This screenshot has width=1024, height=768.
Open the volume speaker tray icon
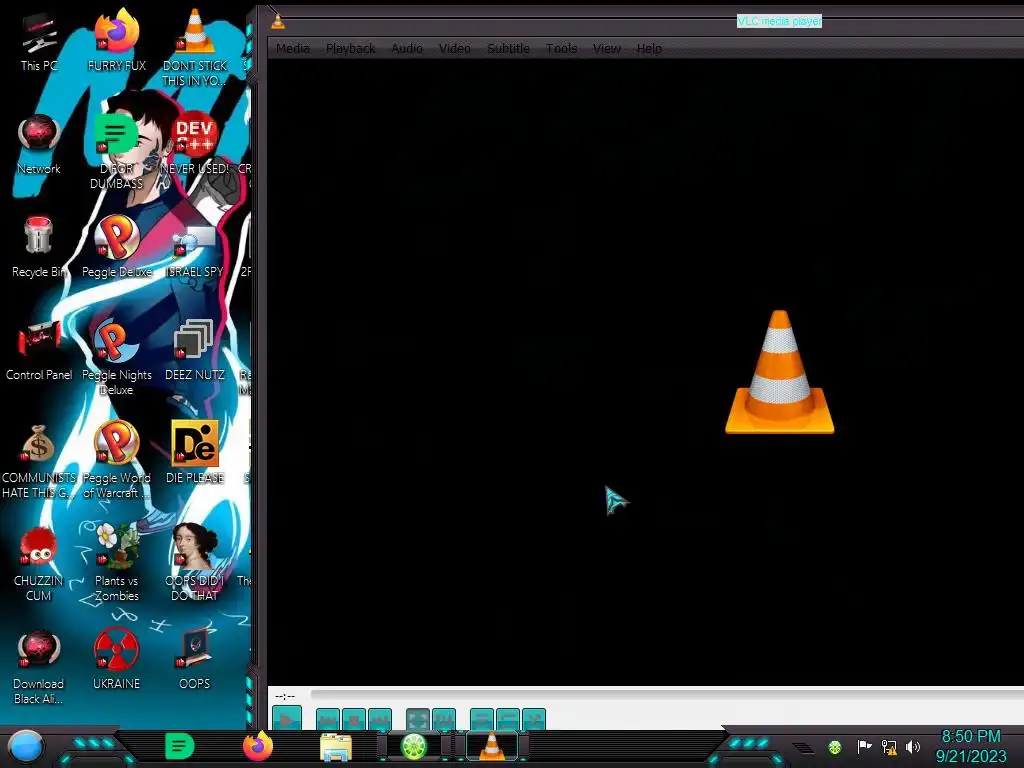point(913,746)
